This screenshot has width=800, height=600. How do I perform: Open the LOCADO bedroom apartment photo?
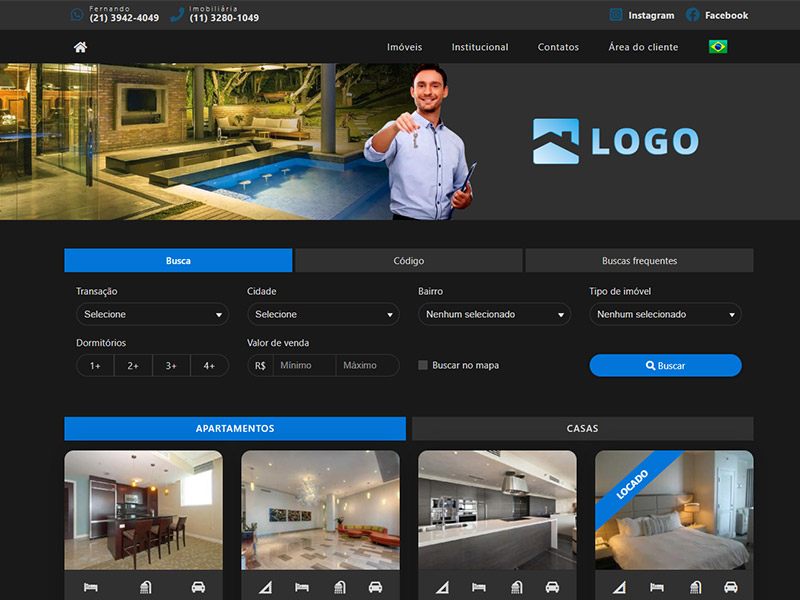[x=674, y=510]
